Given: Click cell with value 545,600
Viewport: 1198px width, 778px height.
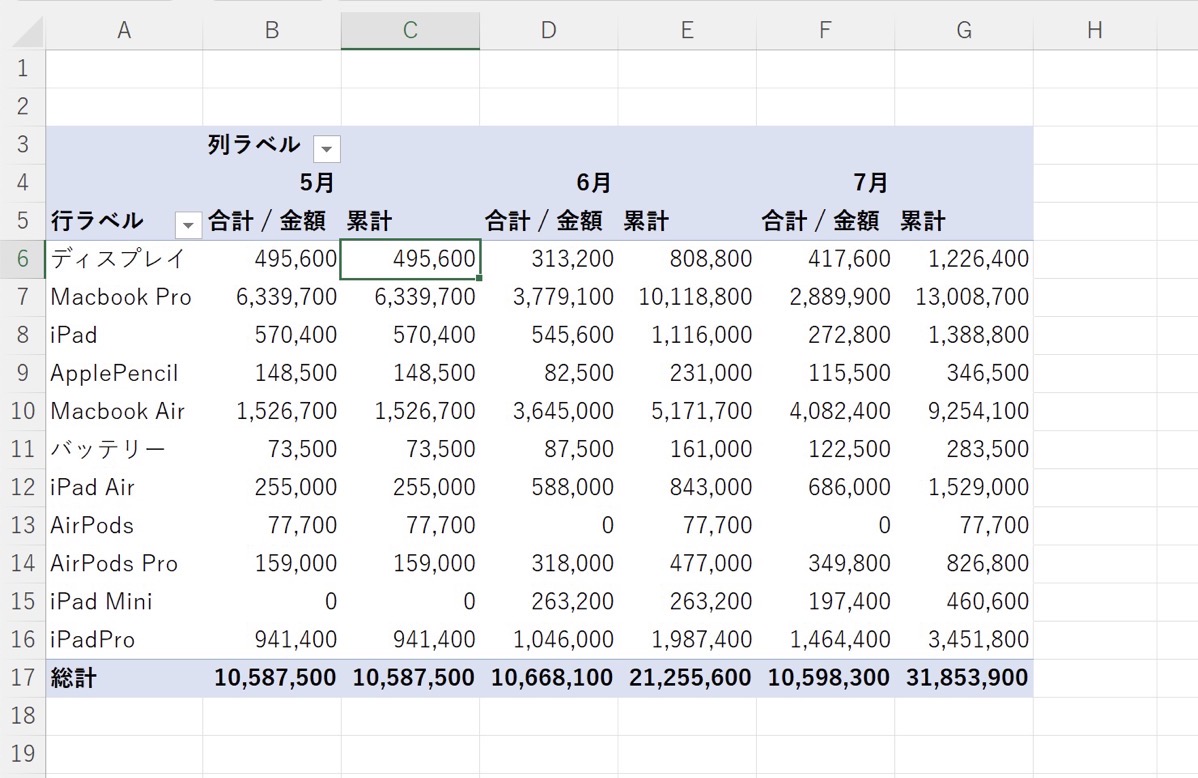Looking at the screenshot, I should (549, 336).
